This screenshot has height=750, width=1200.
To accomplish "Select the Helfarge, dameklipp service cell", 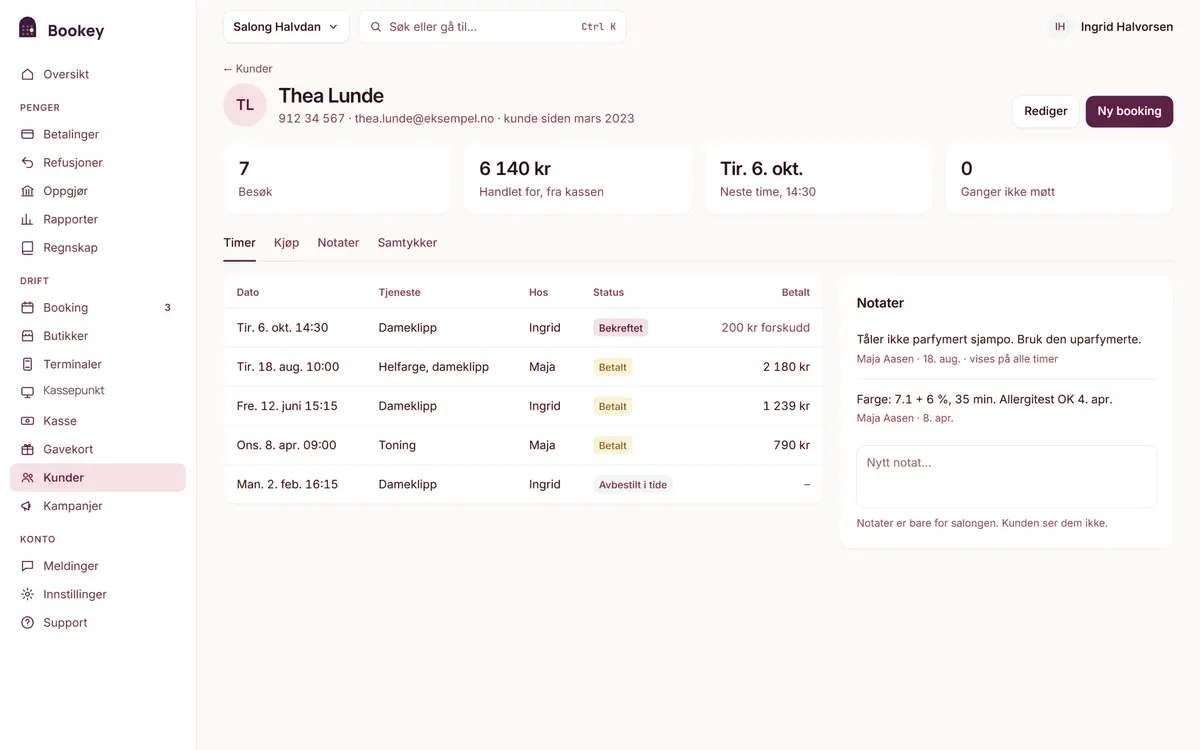I will [x=434, y=367].
